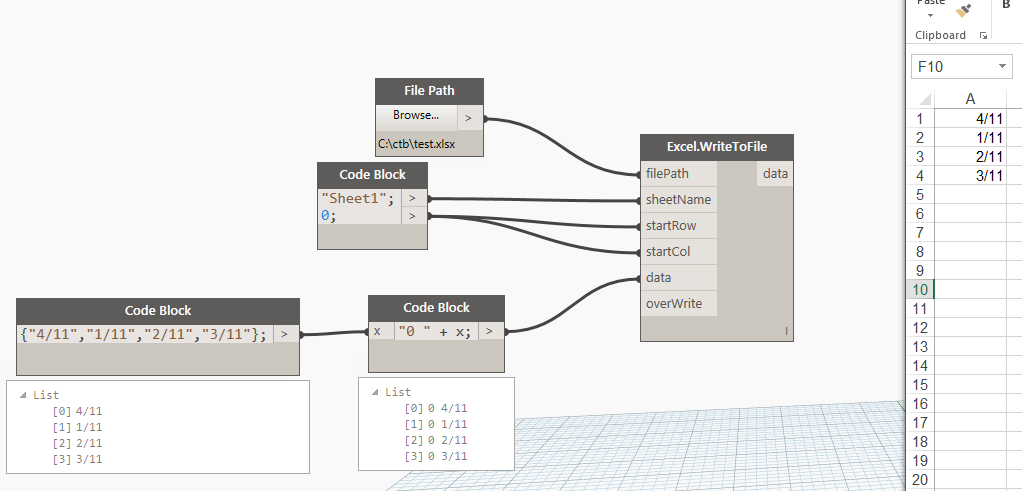
Task: Click output port of the "0 " + x block
Action: 491,331
